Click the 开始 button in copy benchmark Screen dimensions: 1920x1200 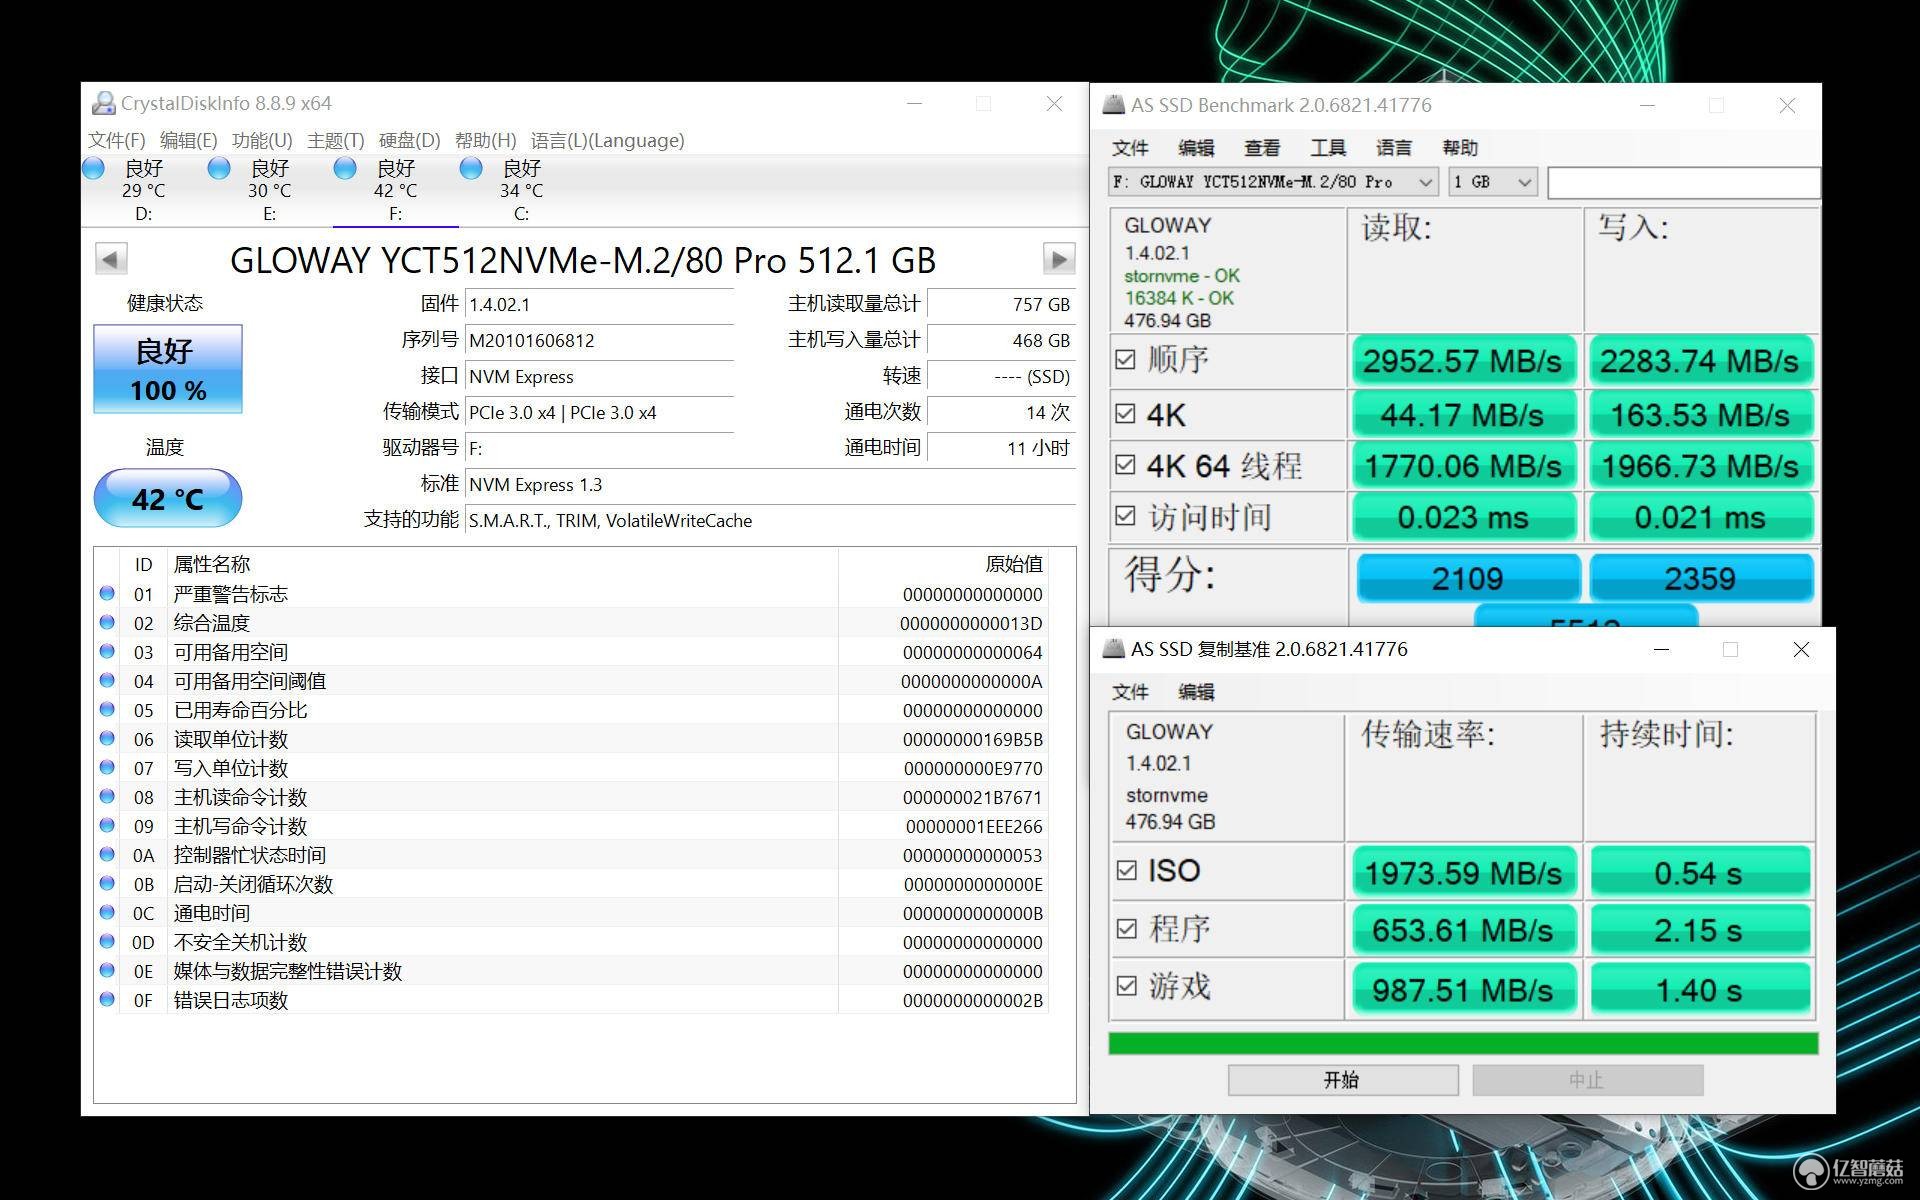1342,1080
